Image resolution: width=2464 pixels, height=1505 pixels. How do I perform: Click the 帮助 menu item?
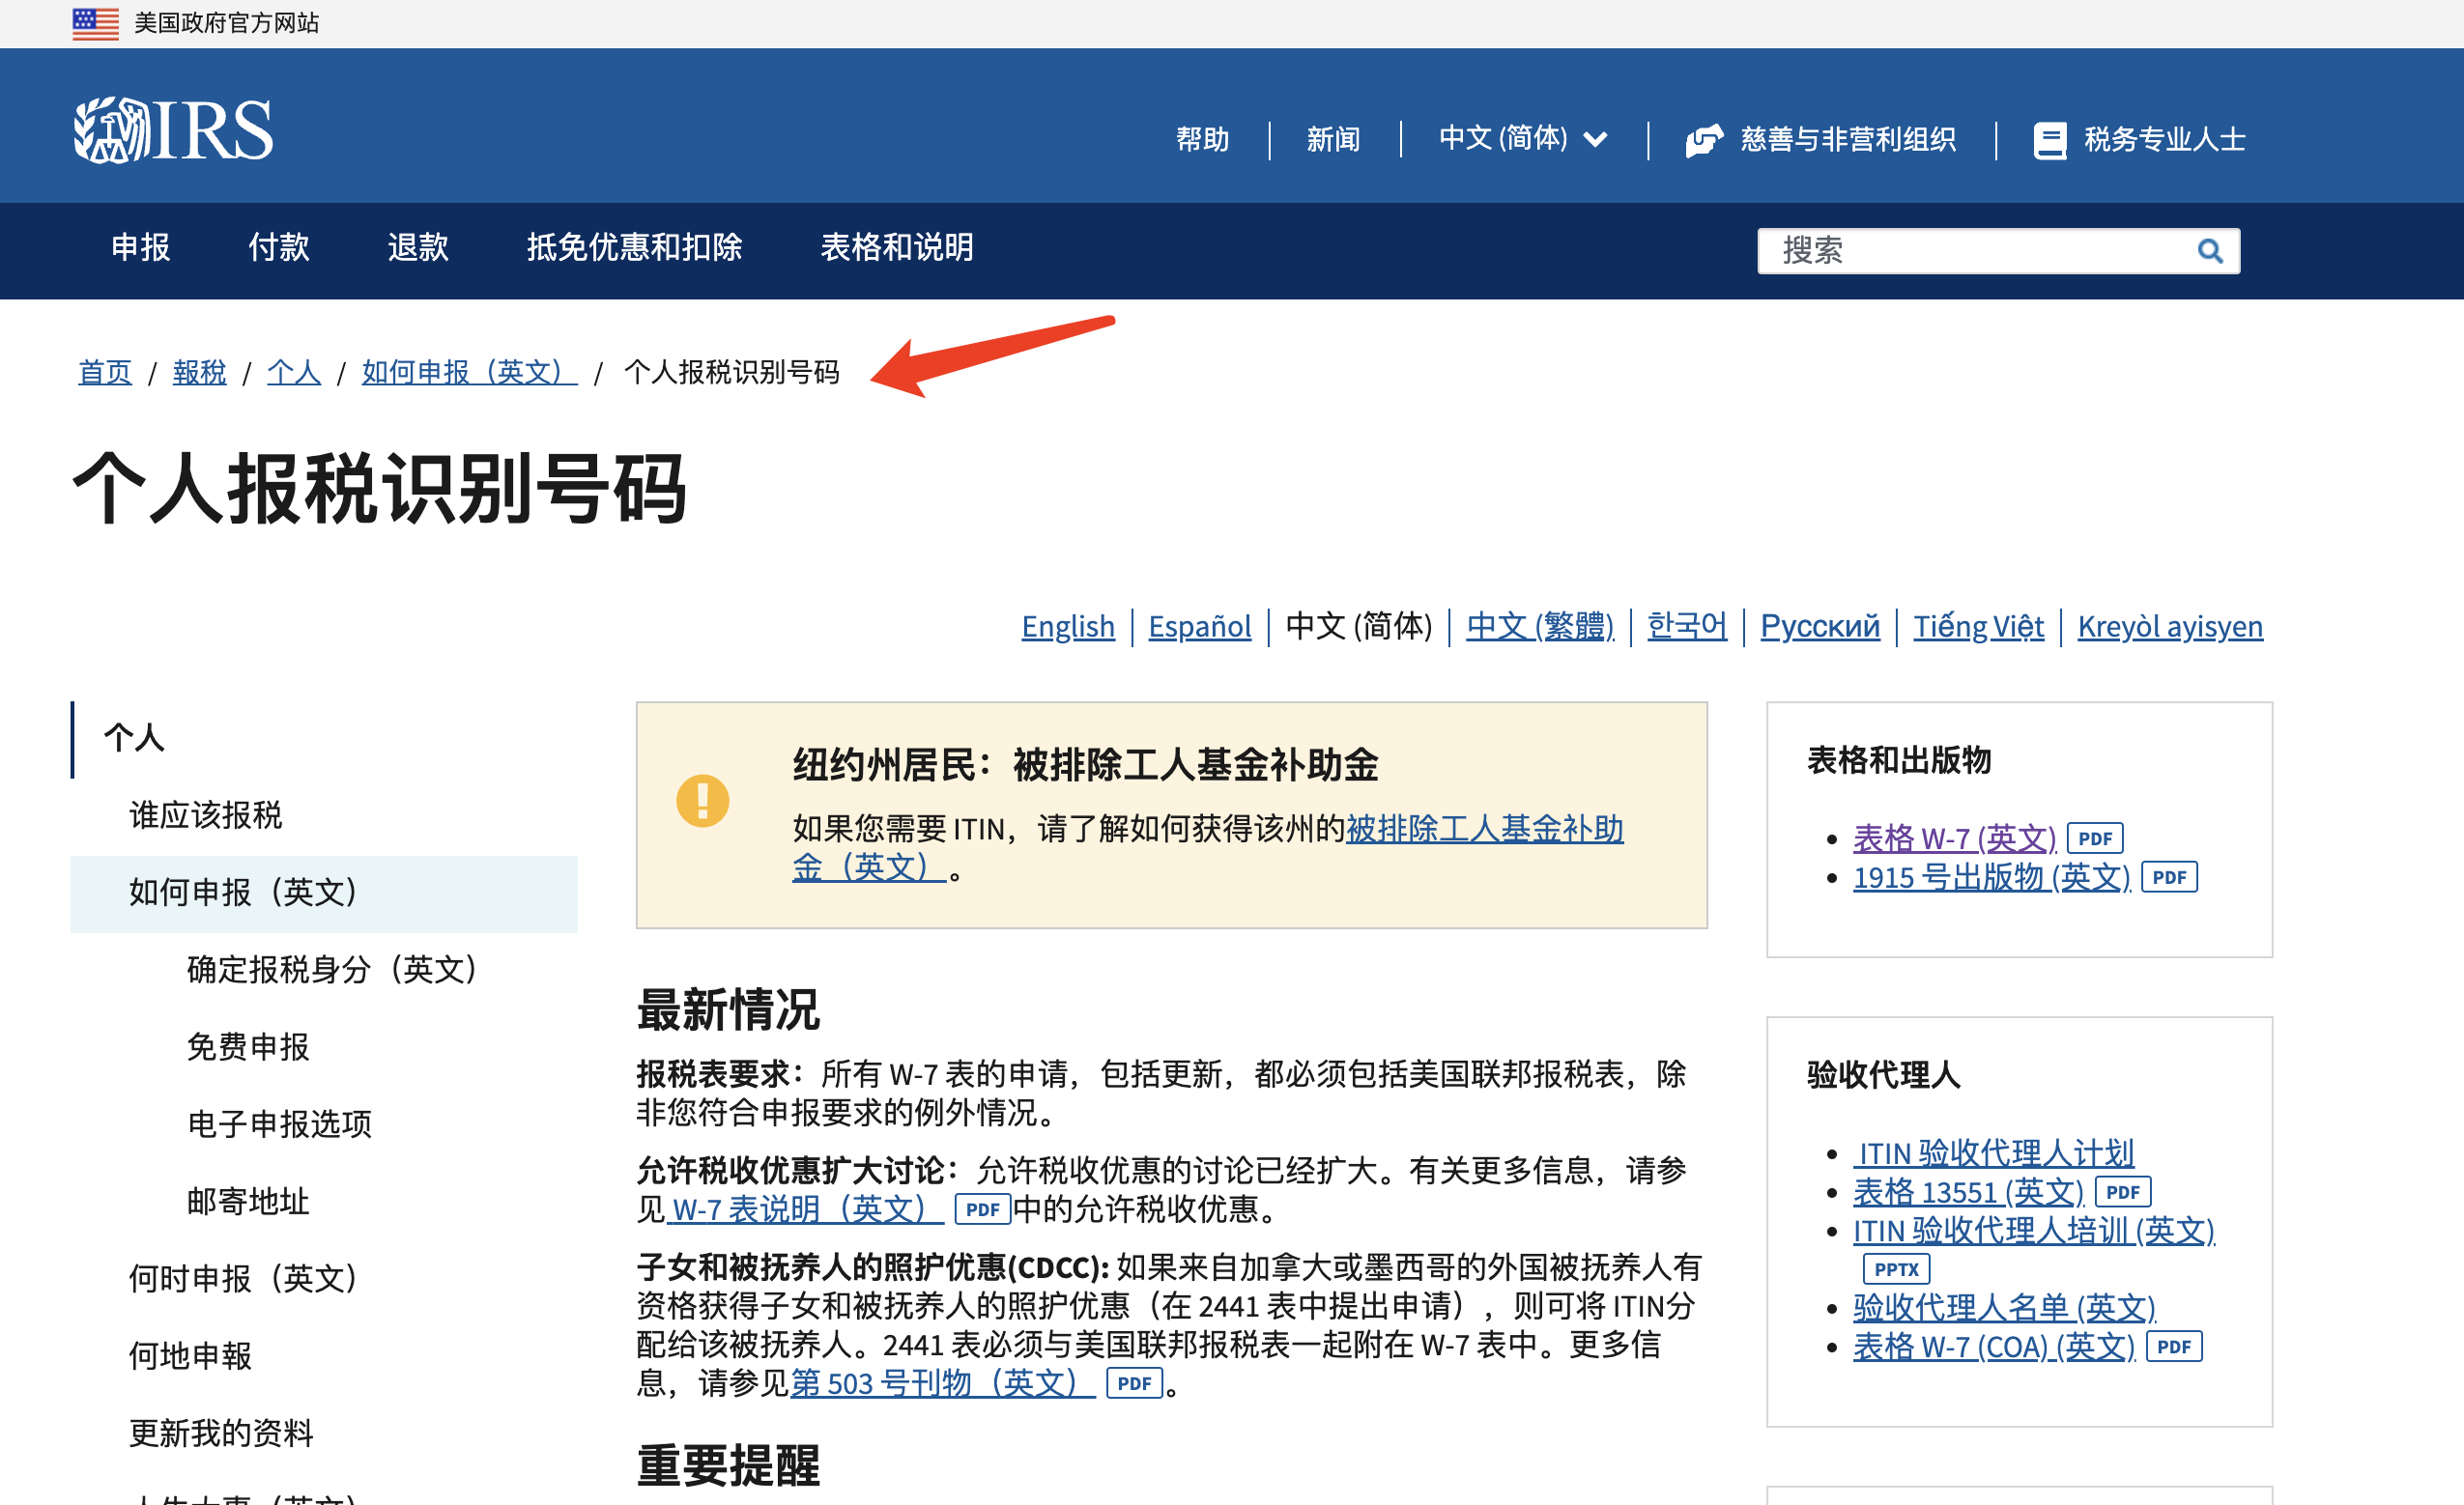click(1203, 139)
